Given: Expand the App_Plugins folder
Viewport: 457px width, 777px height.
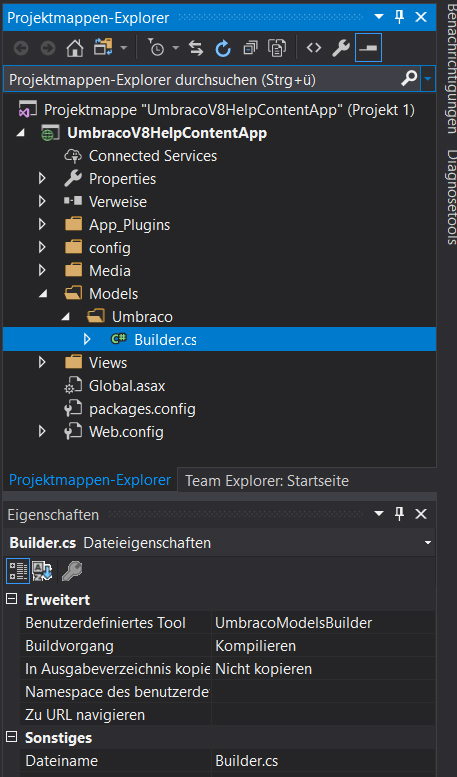Looking at the screenshot, I should pos(42,225).
